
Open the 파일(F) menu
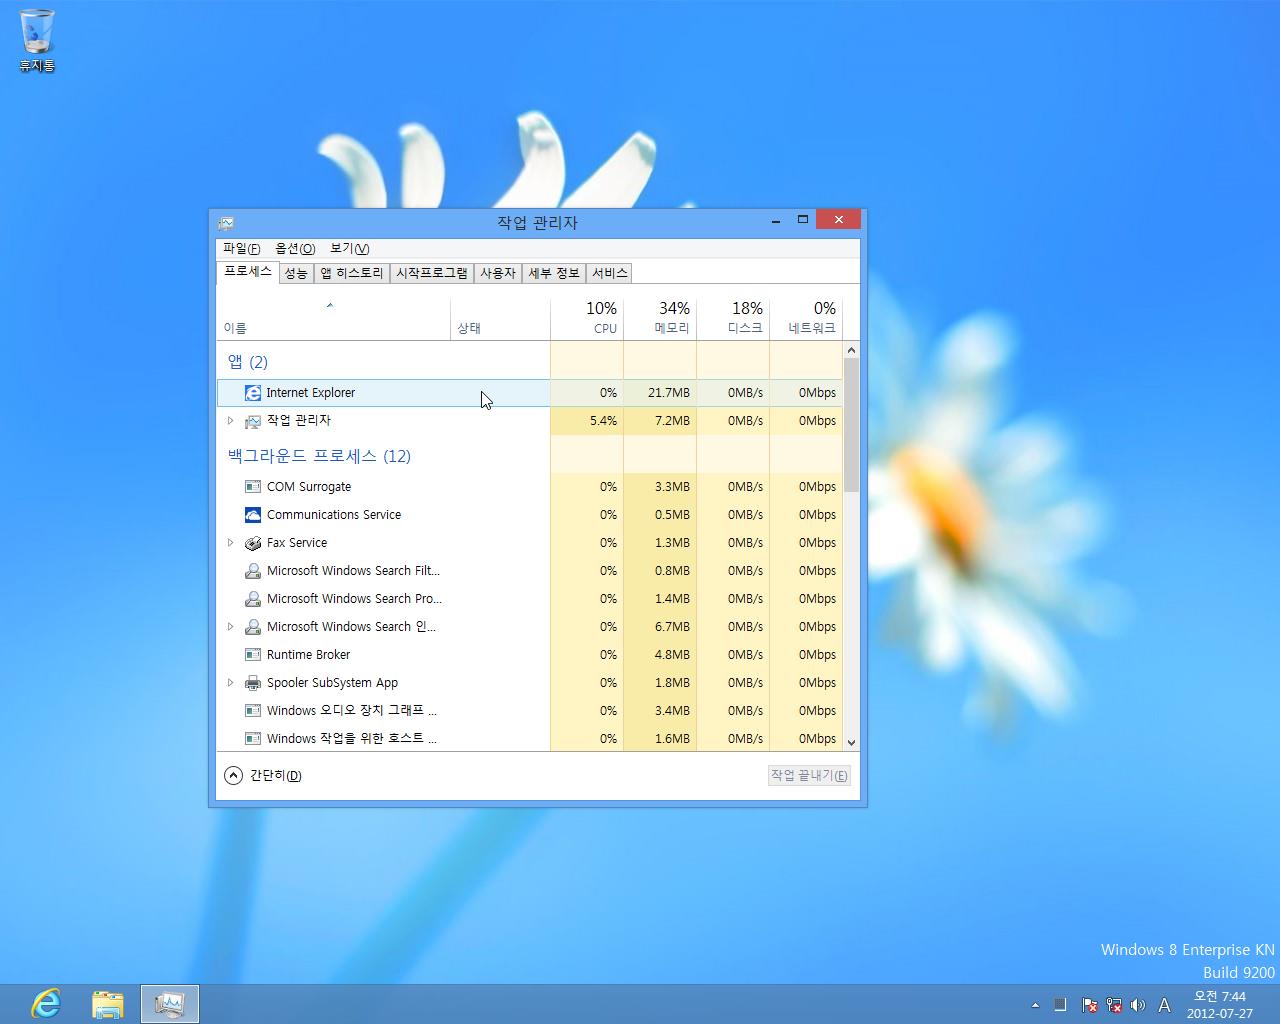241,248
